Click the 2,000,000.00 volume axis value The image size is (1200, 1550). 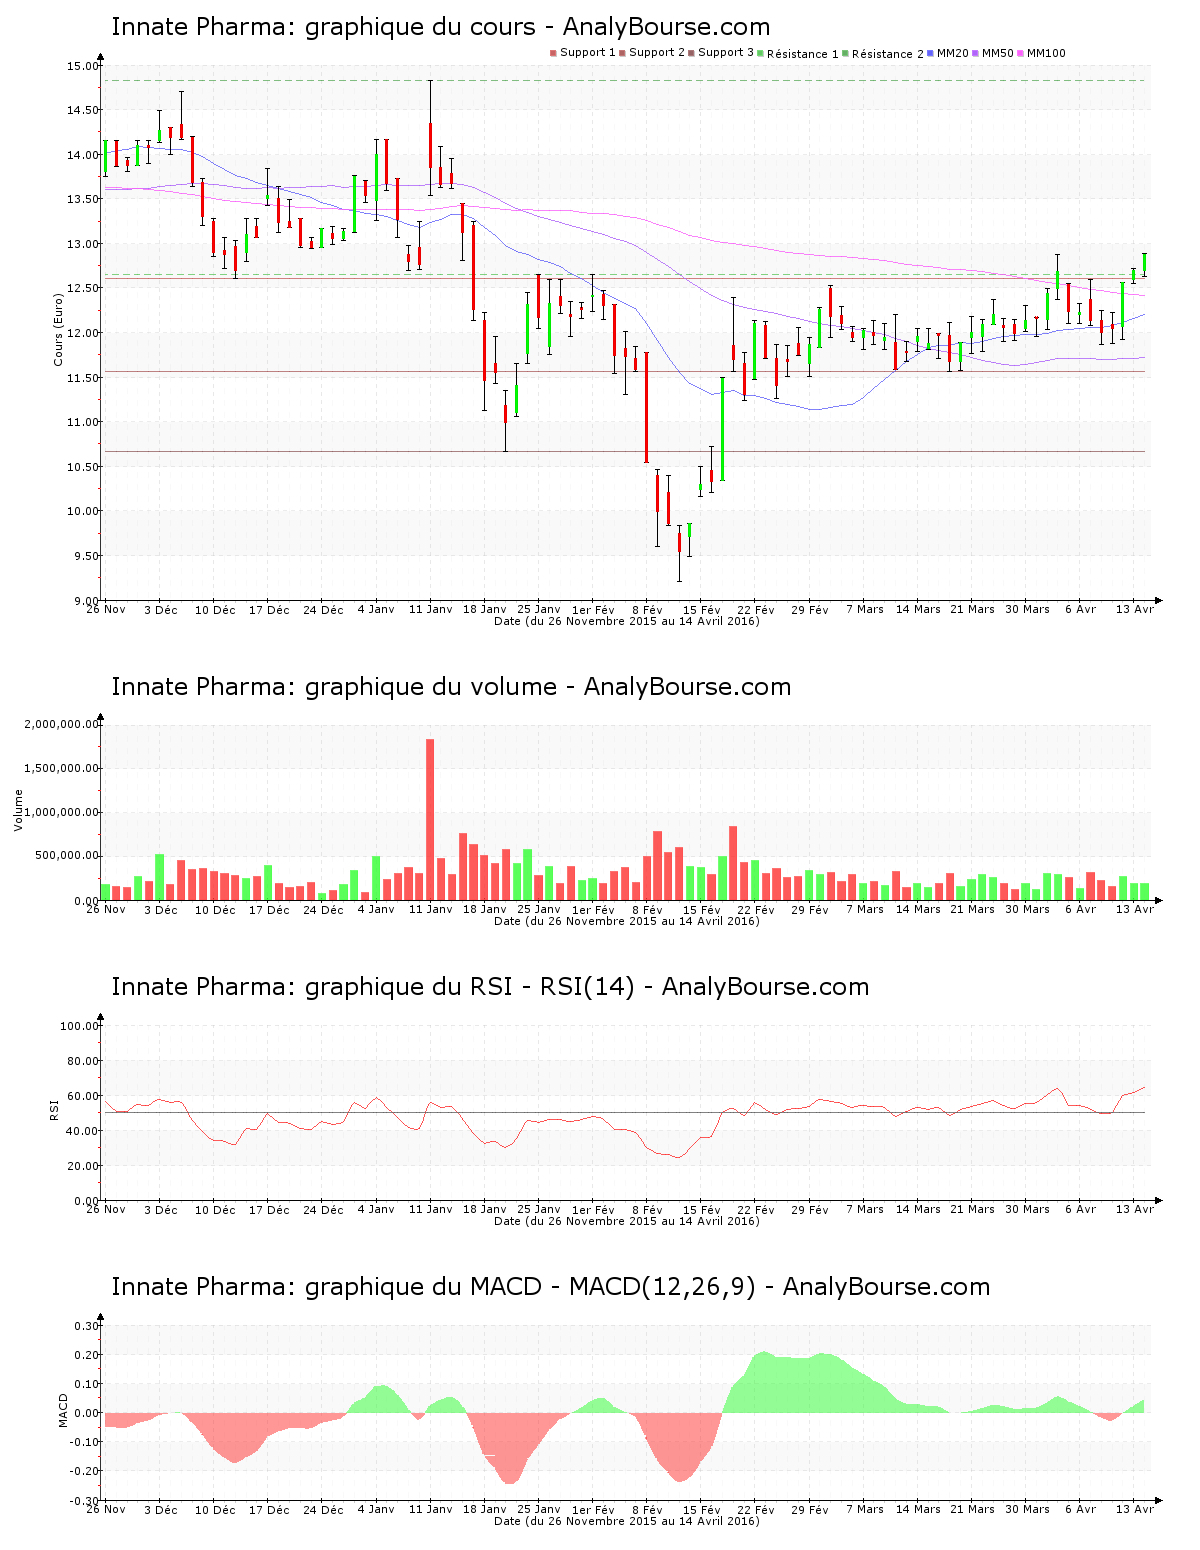61,724
